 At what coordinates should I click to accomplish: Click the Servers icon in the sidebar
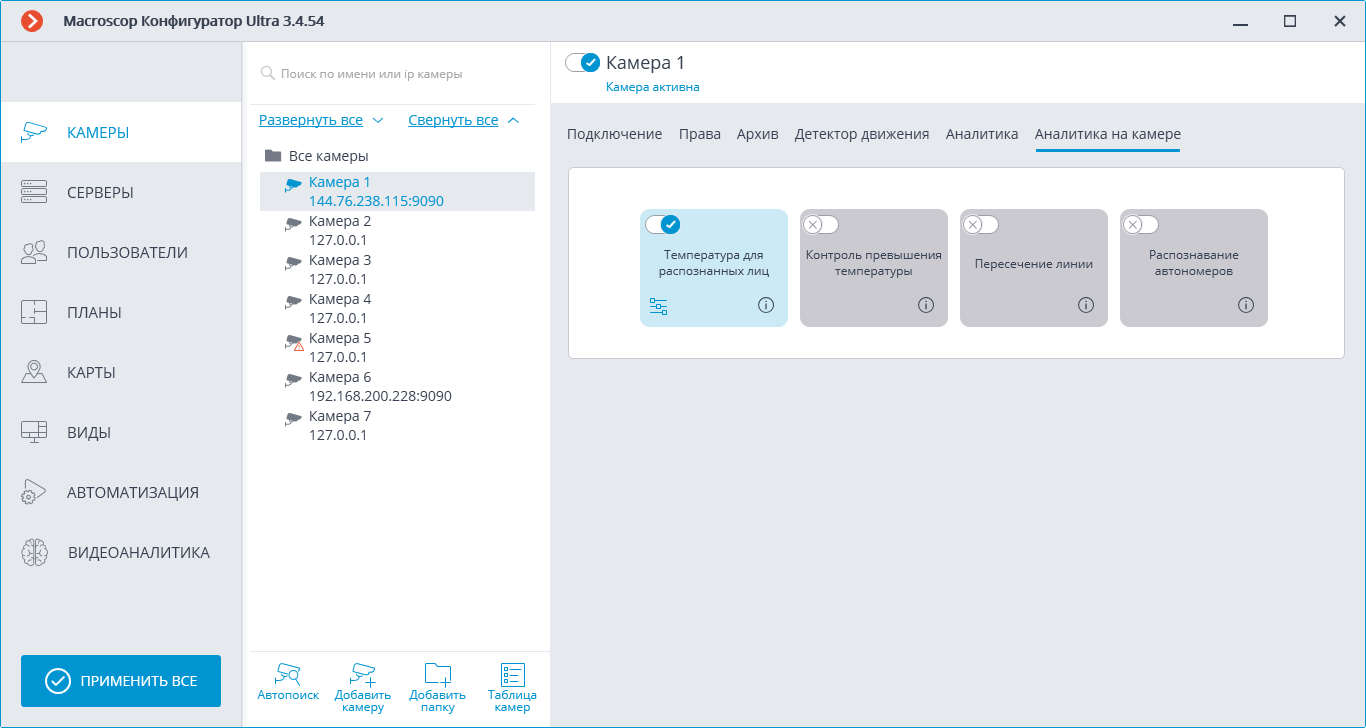(34, 192)
